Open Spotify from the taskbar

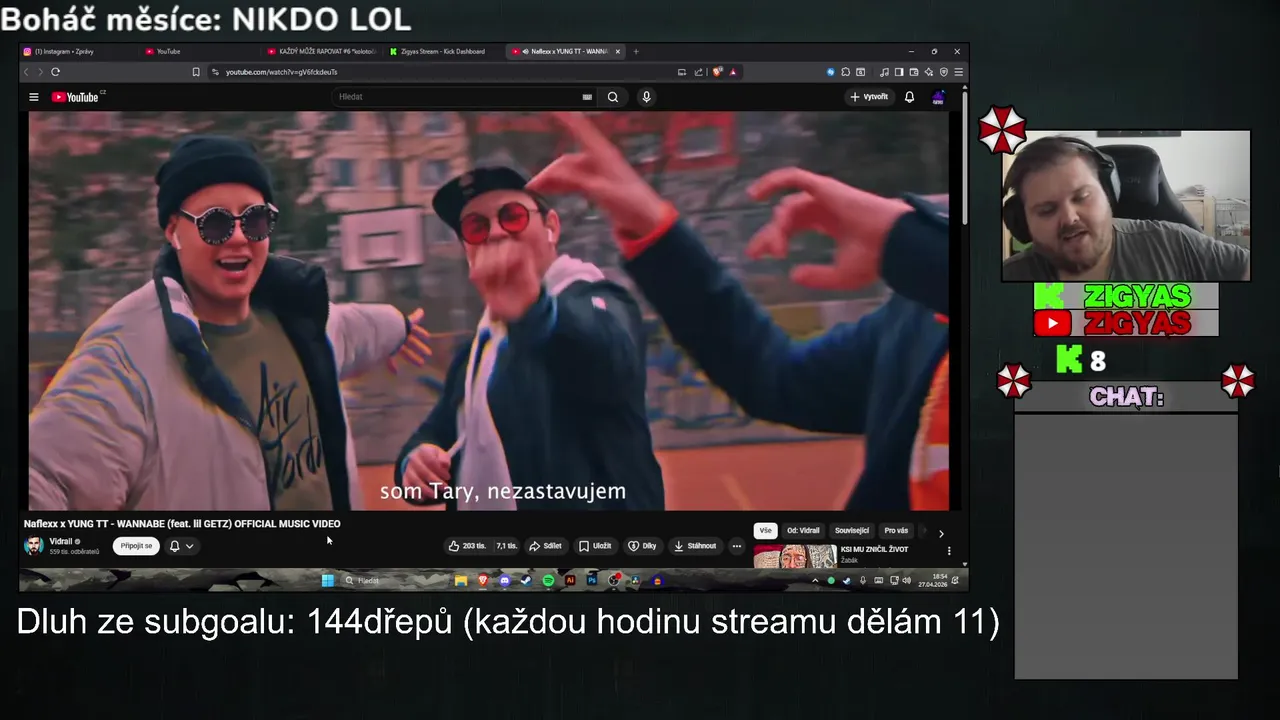548,580
